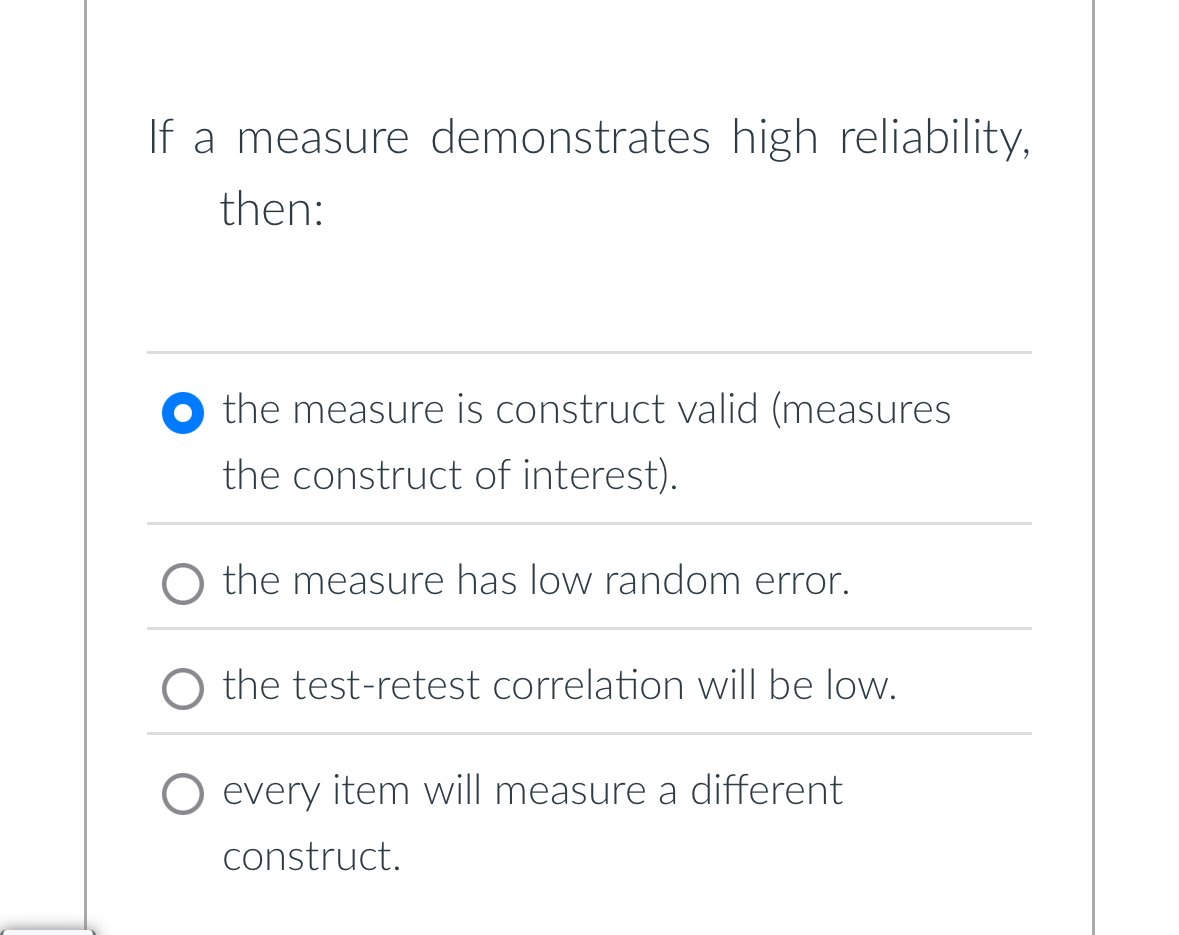Click the text 'every item will measure a different'
This screenshot has height=935, width=1179.
pos(532,791)
